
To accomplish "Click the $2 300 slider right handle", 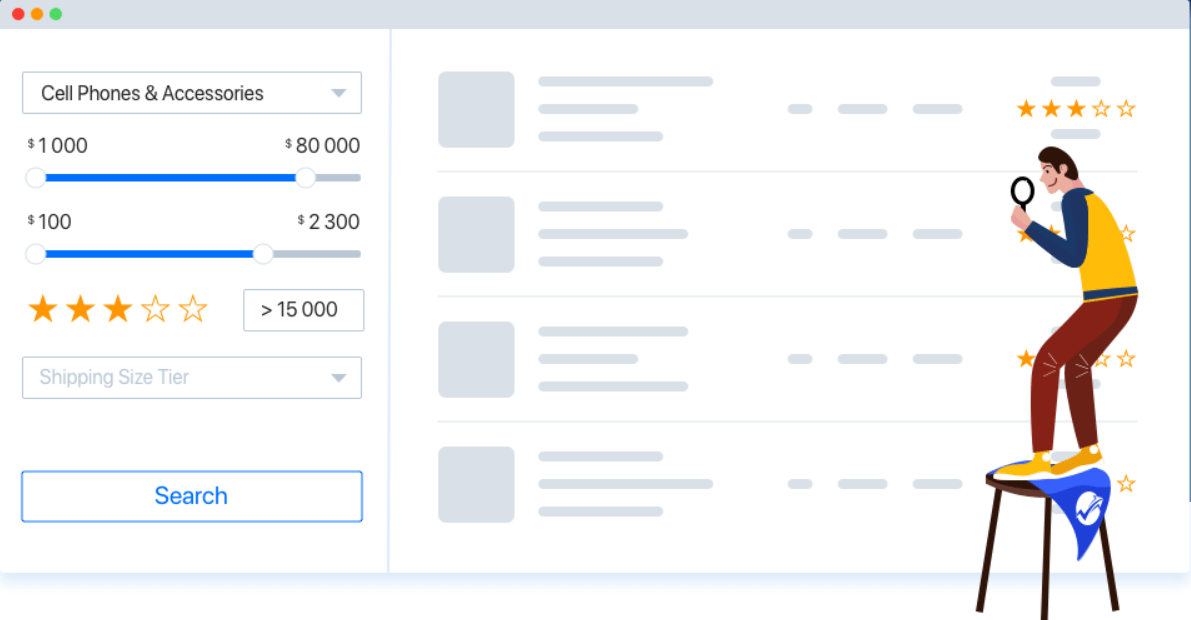I will coord(263,254).
